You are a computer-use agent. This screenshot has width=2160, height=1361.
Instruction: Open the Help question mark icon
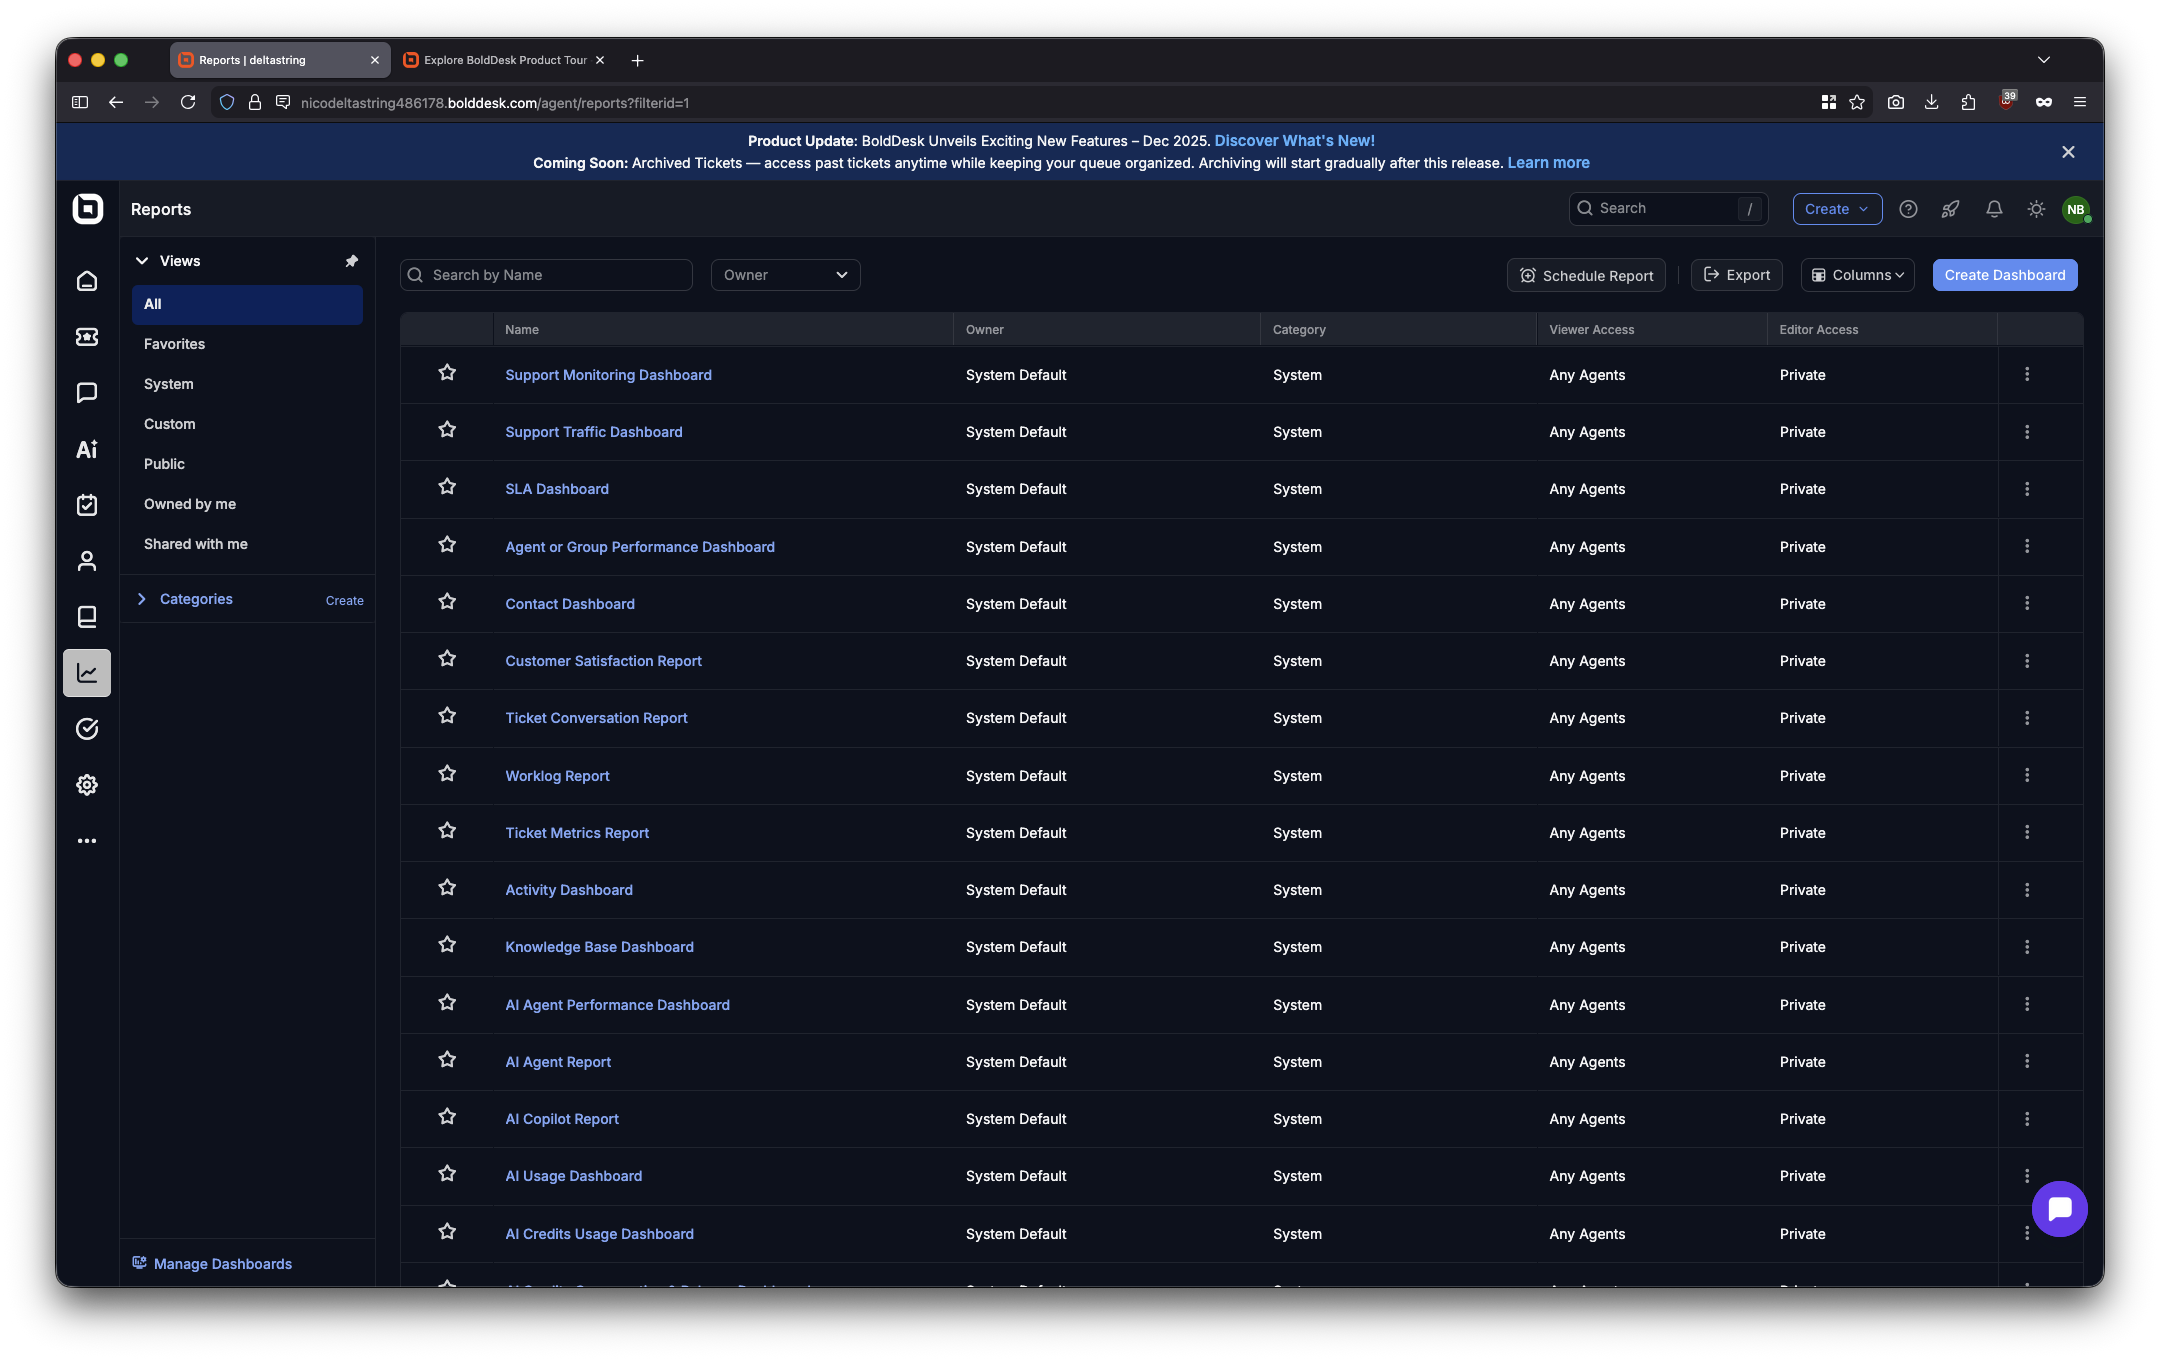coord(1908,209)
